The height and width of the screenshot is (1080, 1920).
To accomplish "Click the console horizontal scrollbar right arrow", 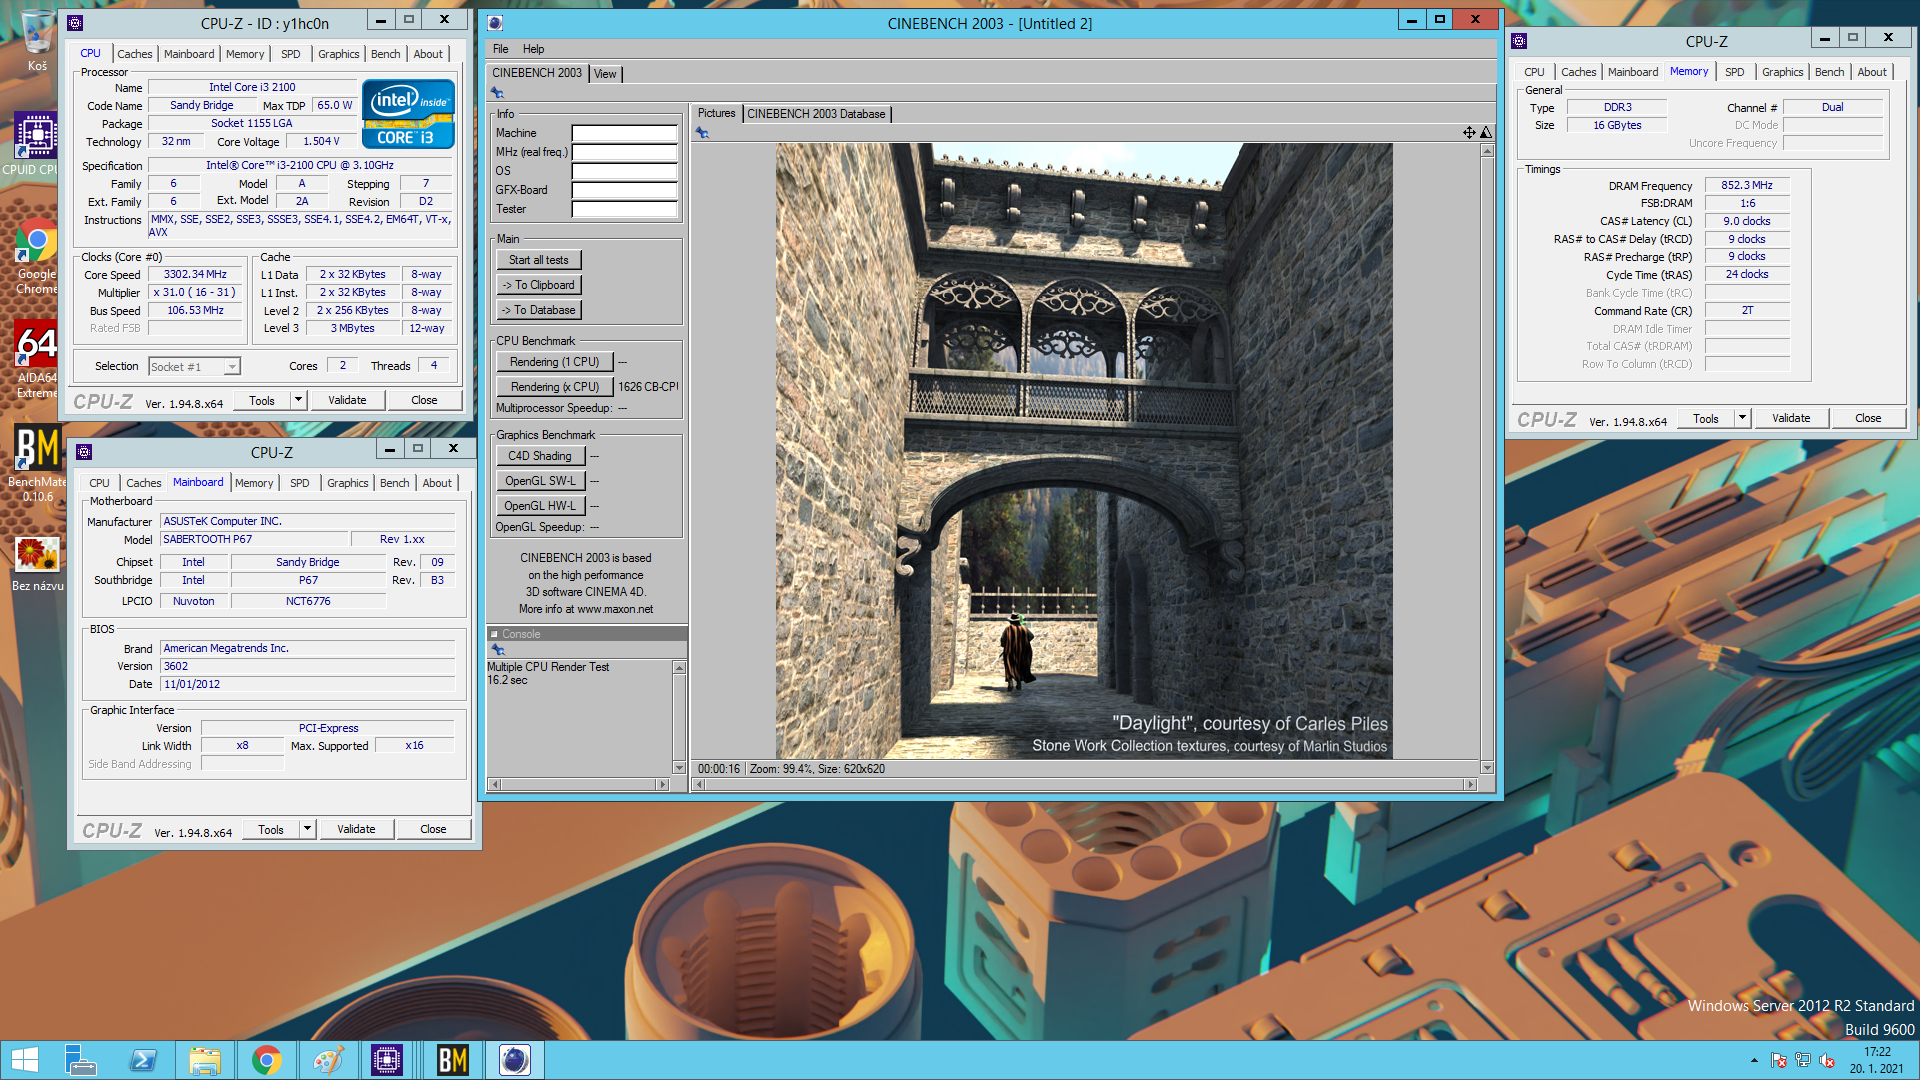I will coord(662,785).
